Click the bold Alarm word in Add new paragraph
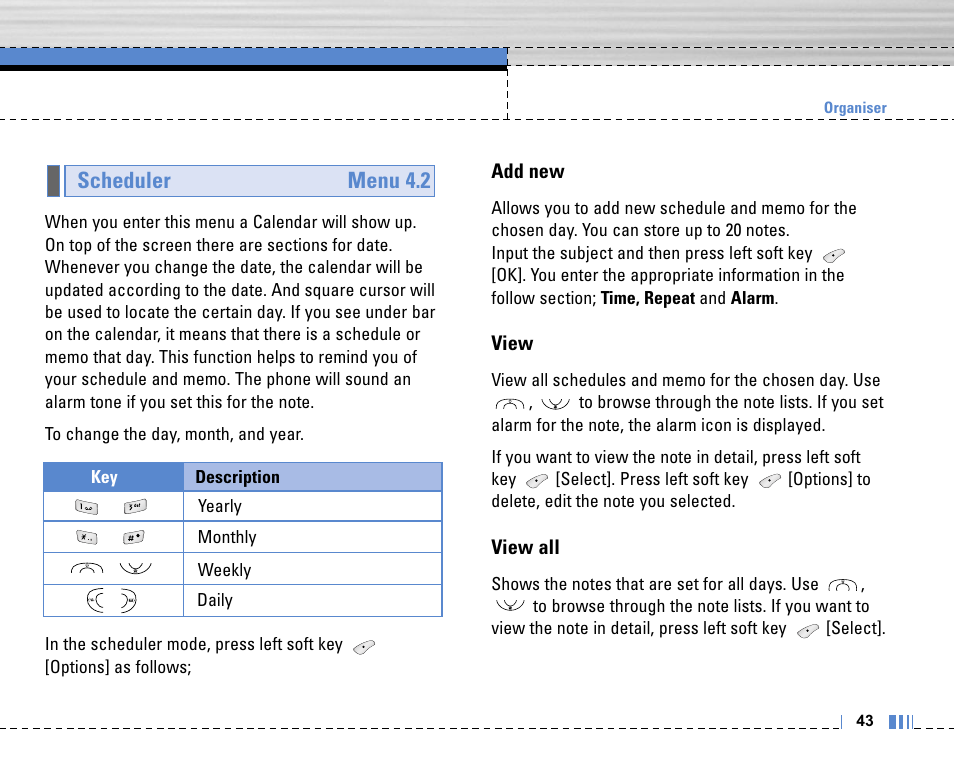This screenshot has height=764, width=954. coord(753,298)
